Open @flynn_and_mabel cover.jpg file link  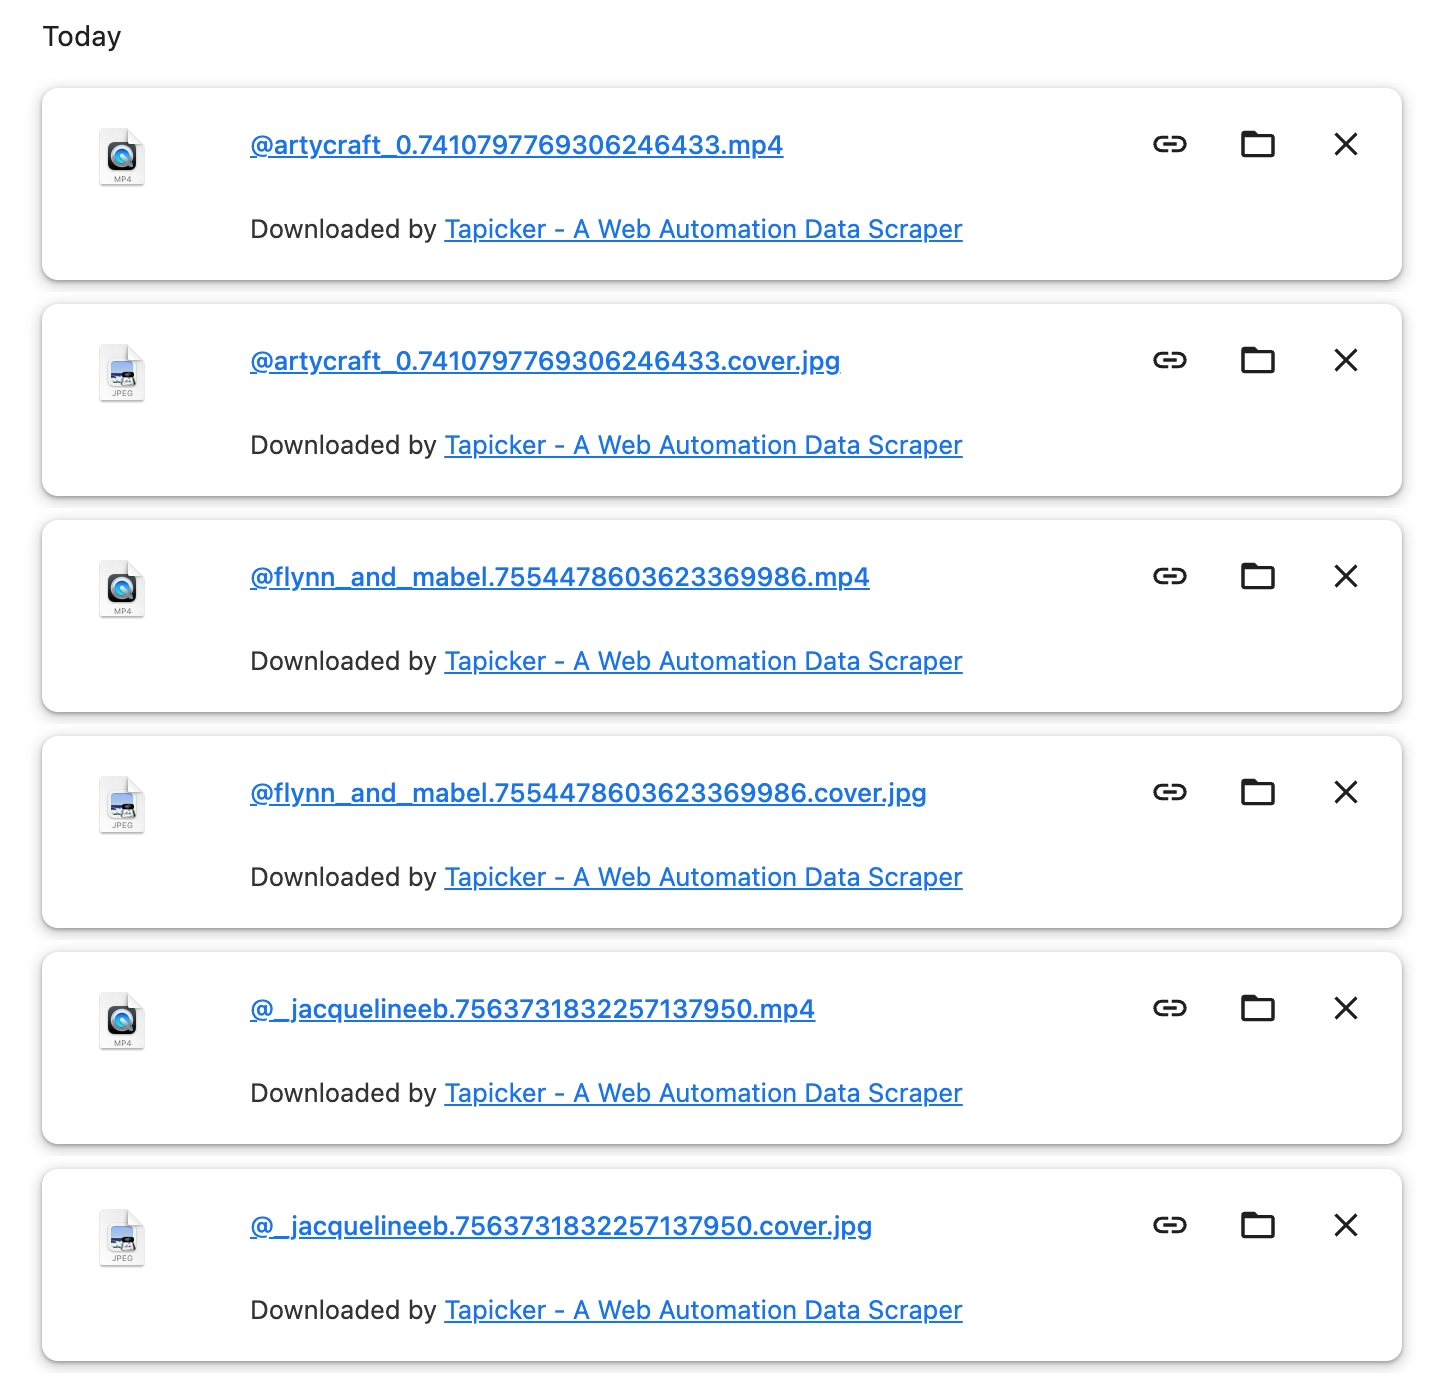pyautogui.click(x=588, y=793)
